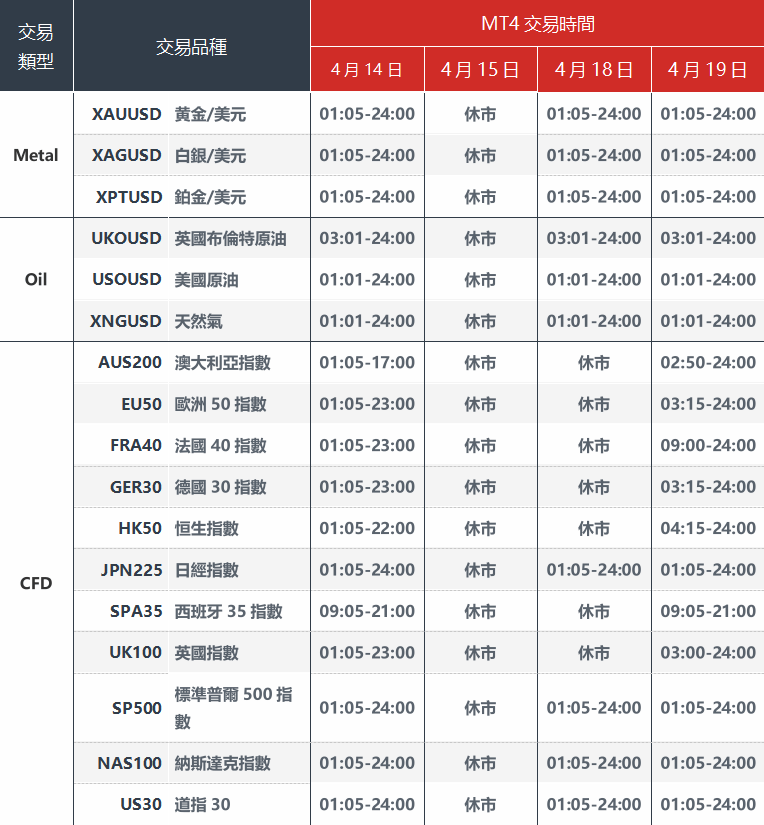This screenshot has height=825, width=764.
Task: Select 英國指數 description
Action: point(206,652)
